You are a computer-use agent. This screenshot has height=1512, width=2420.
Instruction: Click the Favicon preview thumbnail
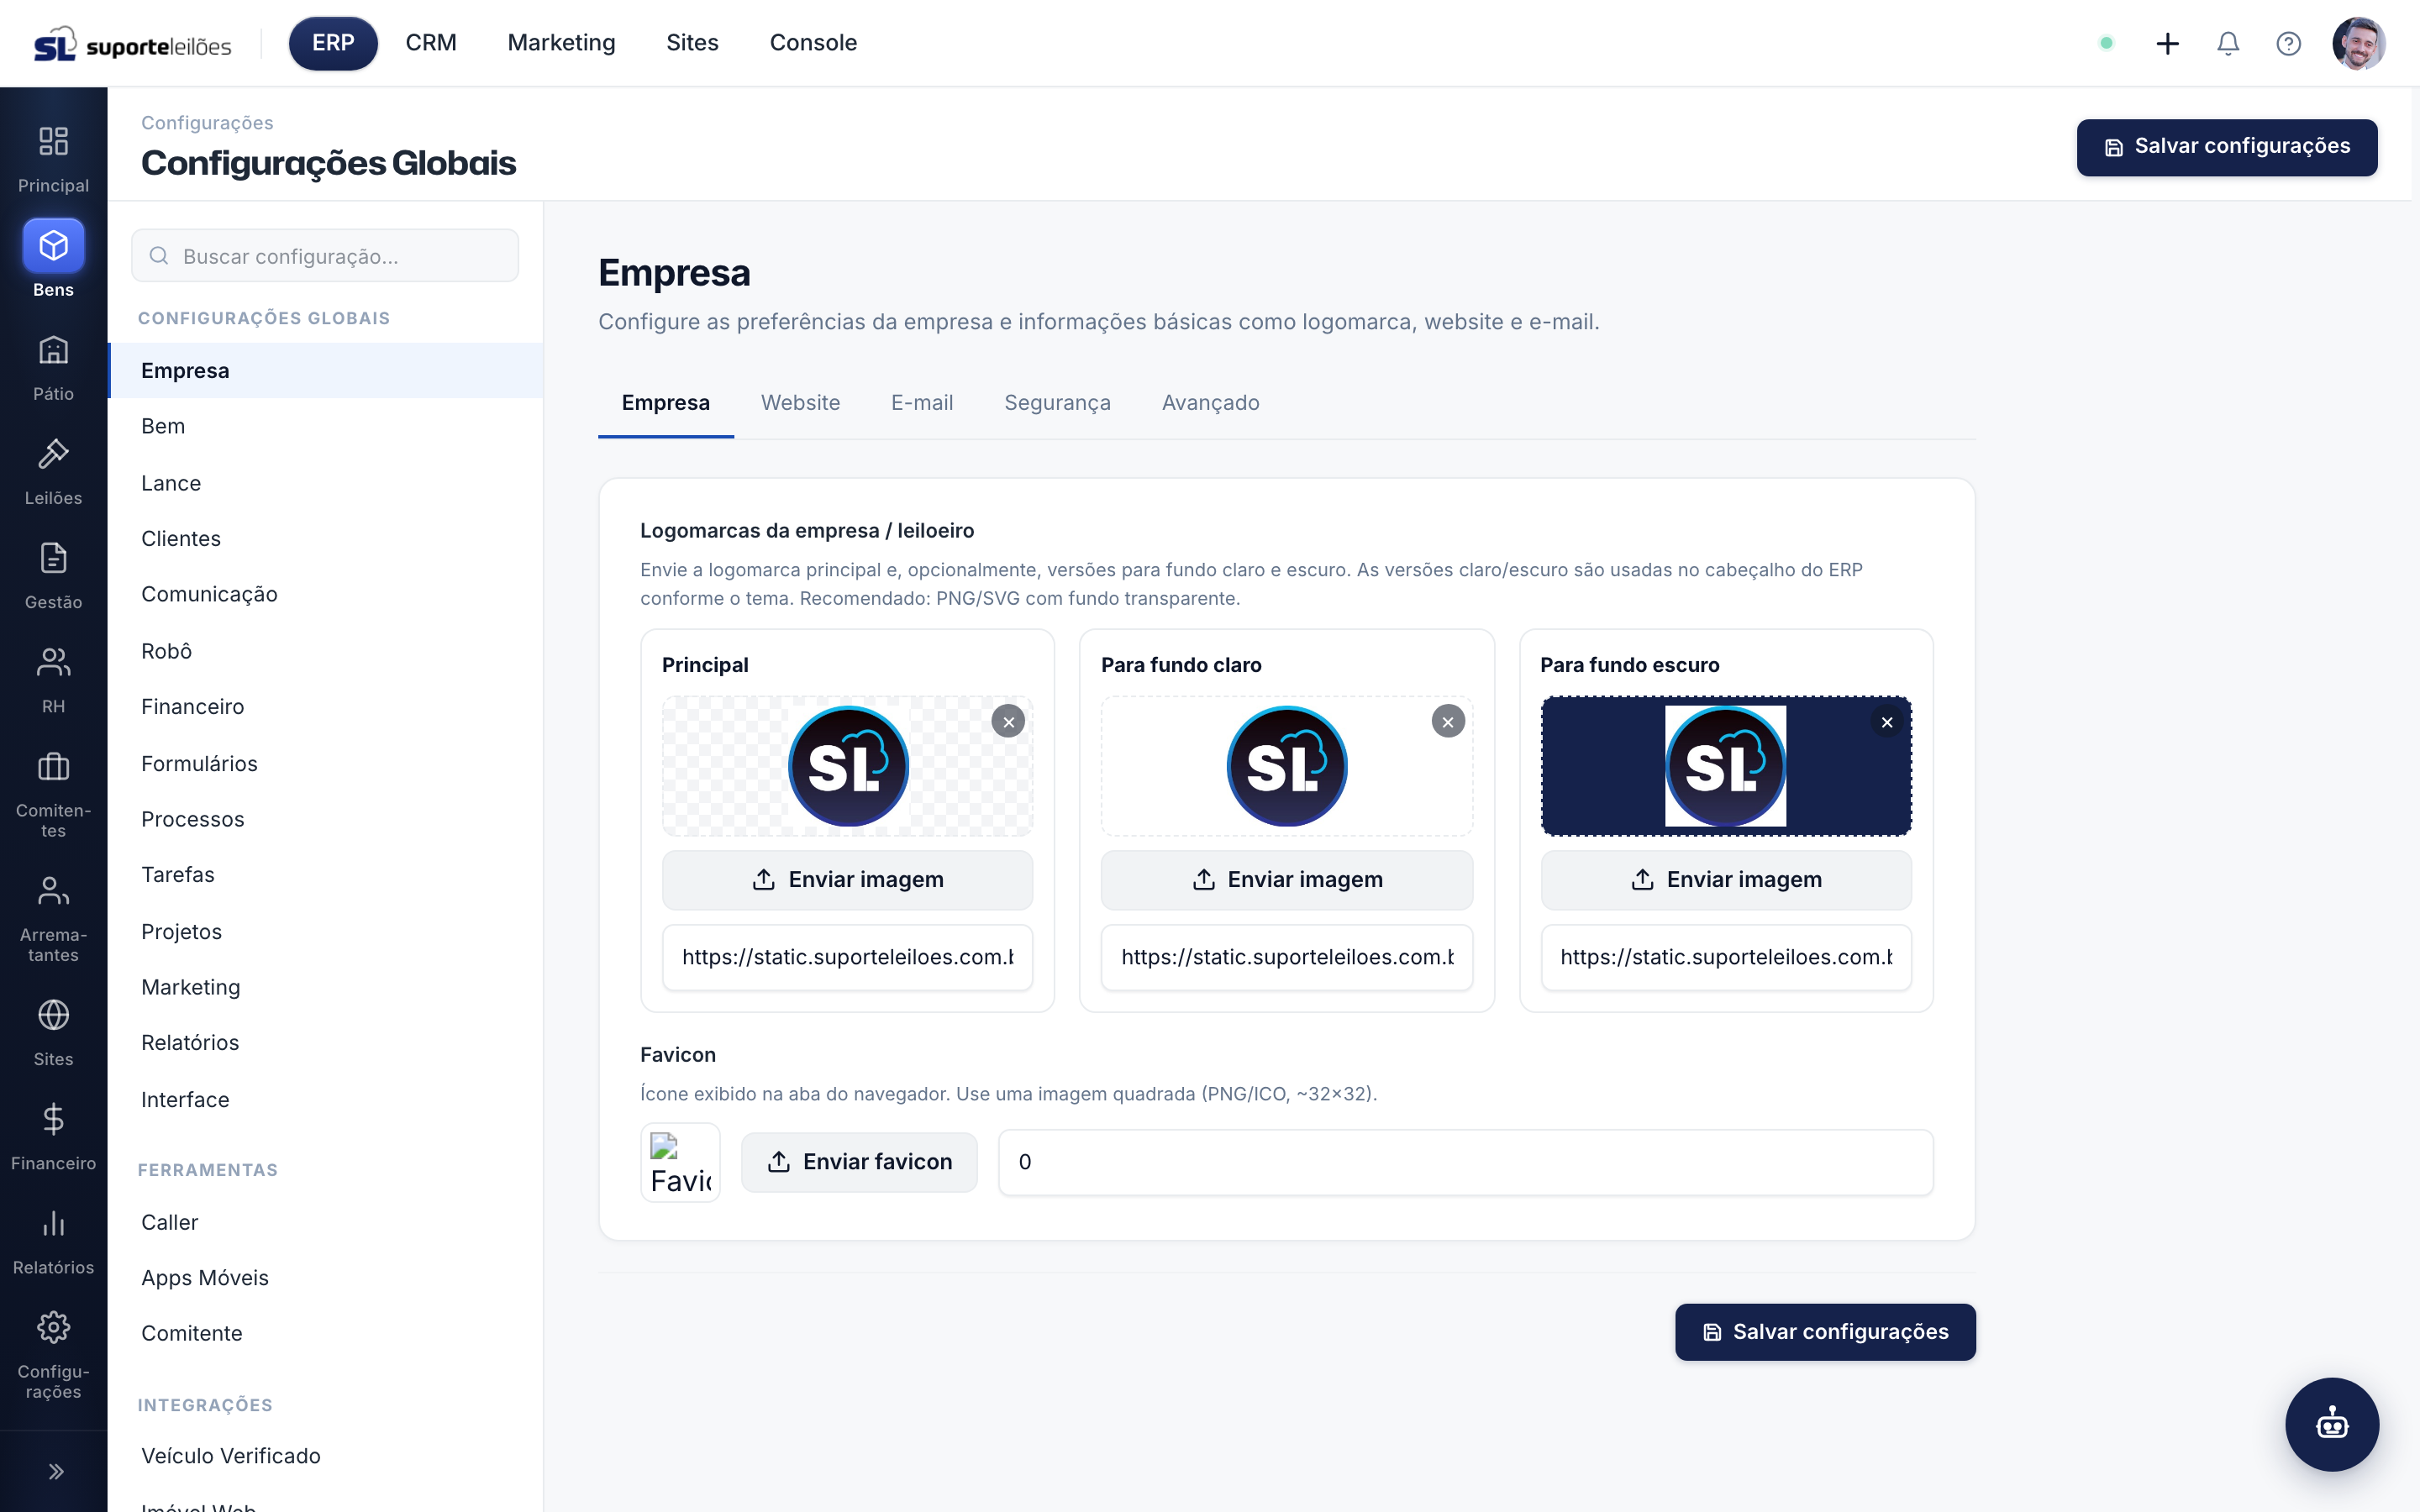[x=680, y=1162]
